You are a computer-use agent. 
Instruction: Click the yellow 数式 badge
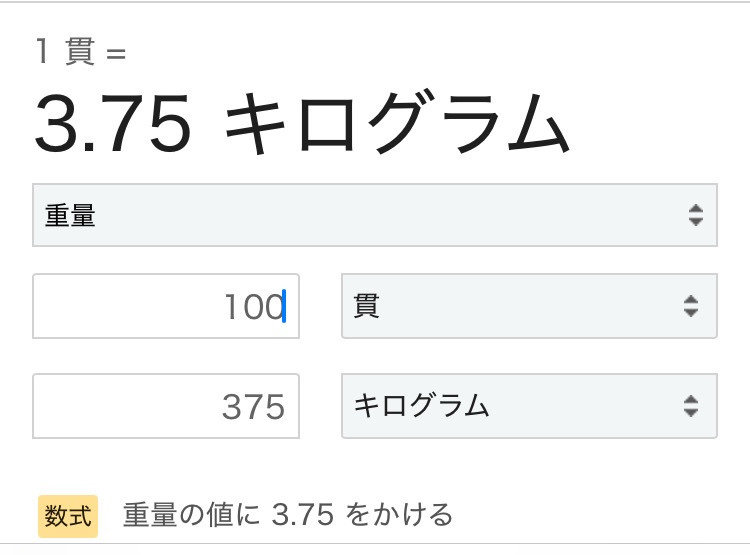(68, 516)
